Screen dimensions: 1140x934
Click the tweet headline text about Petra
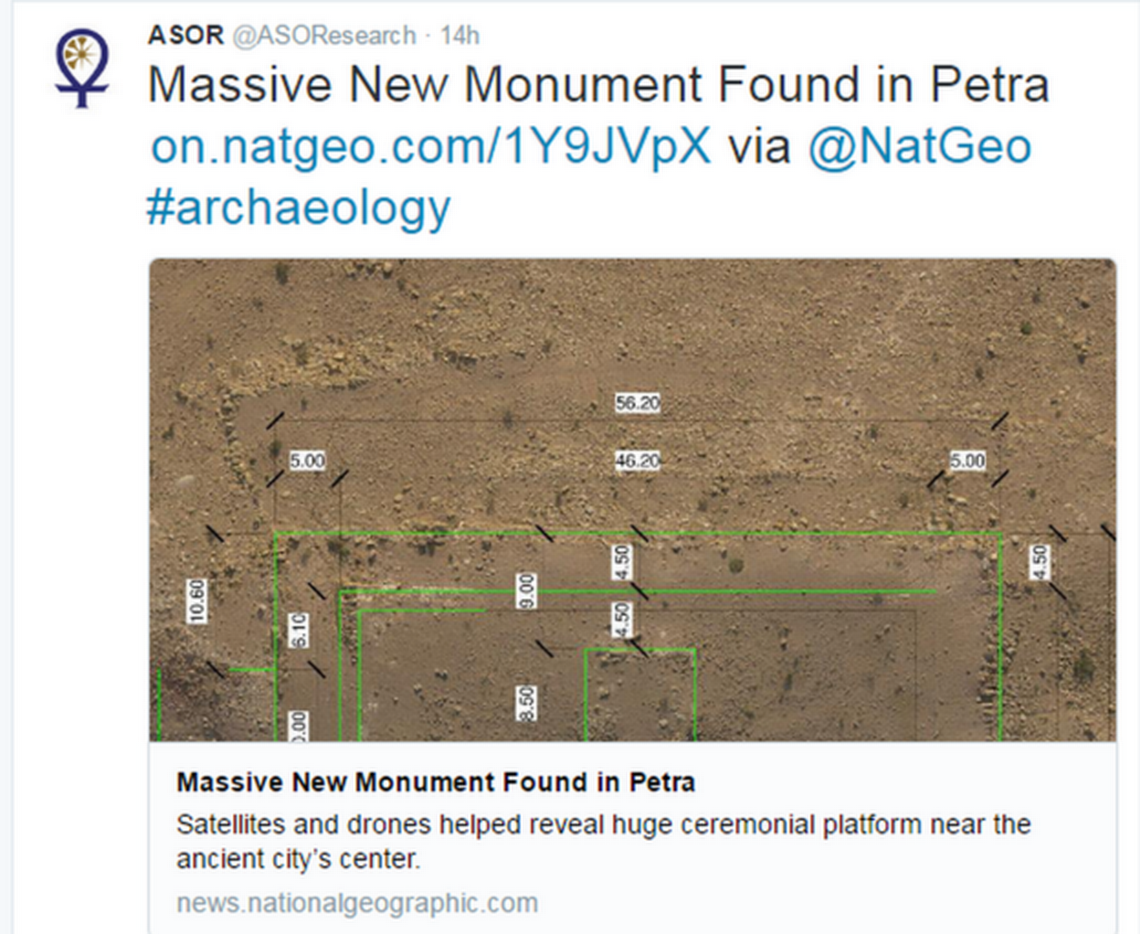coord(598,84)
